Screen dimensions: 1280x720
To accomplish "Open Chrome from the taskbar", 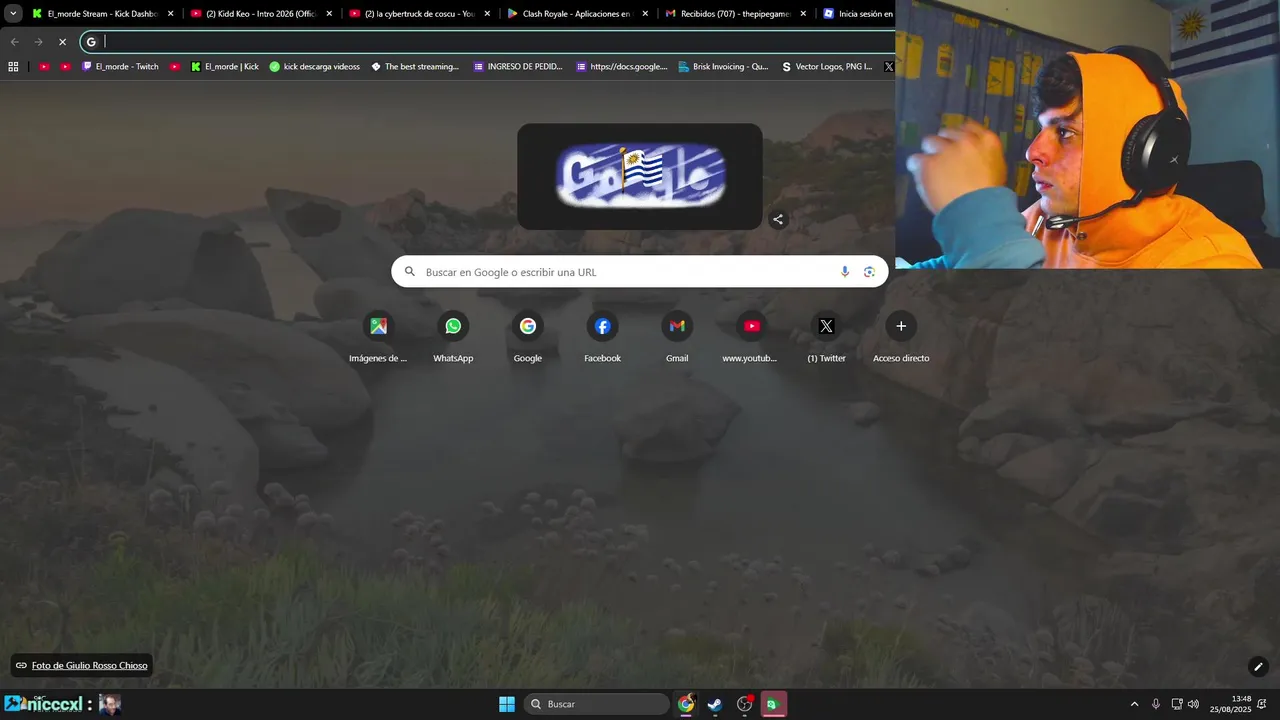I will [686, 704].
